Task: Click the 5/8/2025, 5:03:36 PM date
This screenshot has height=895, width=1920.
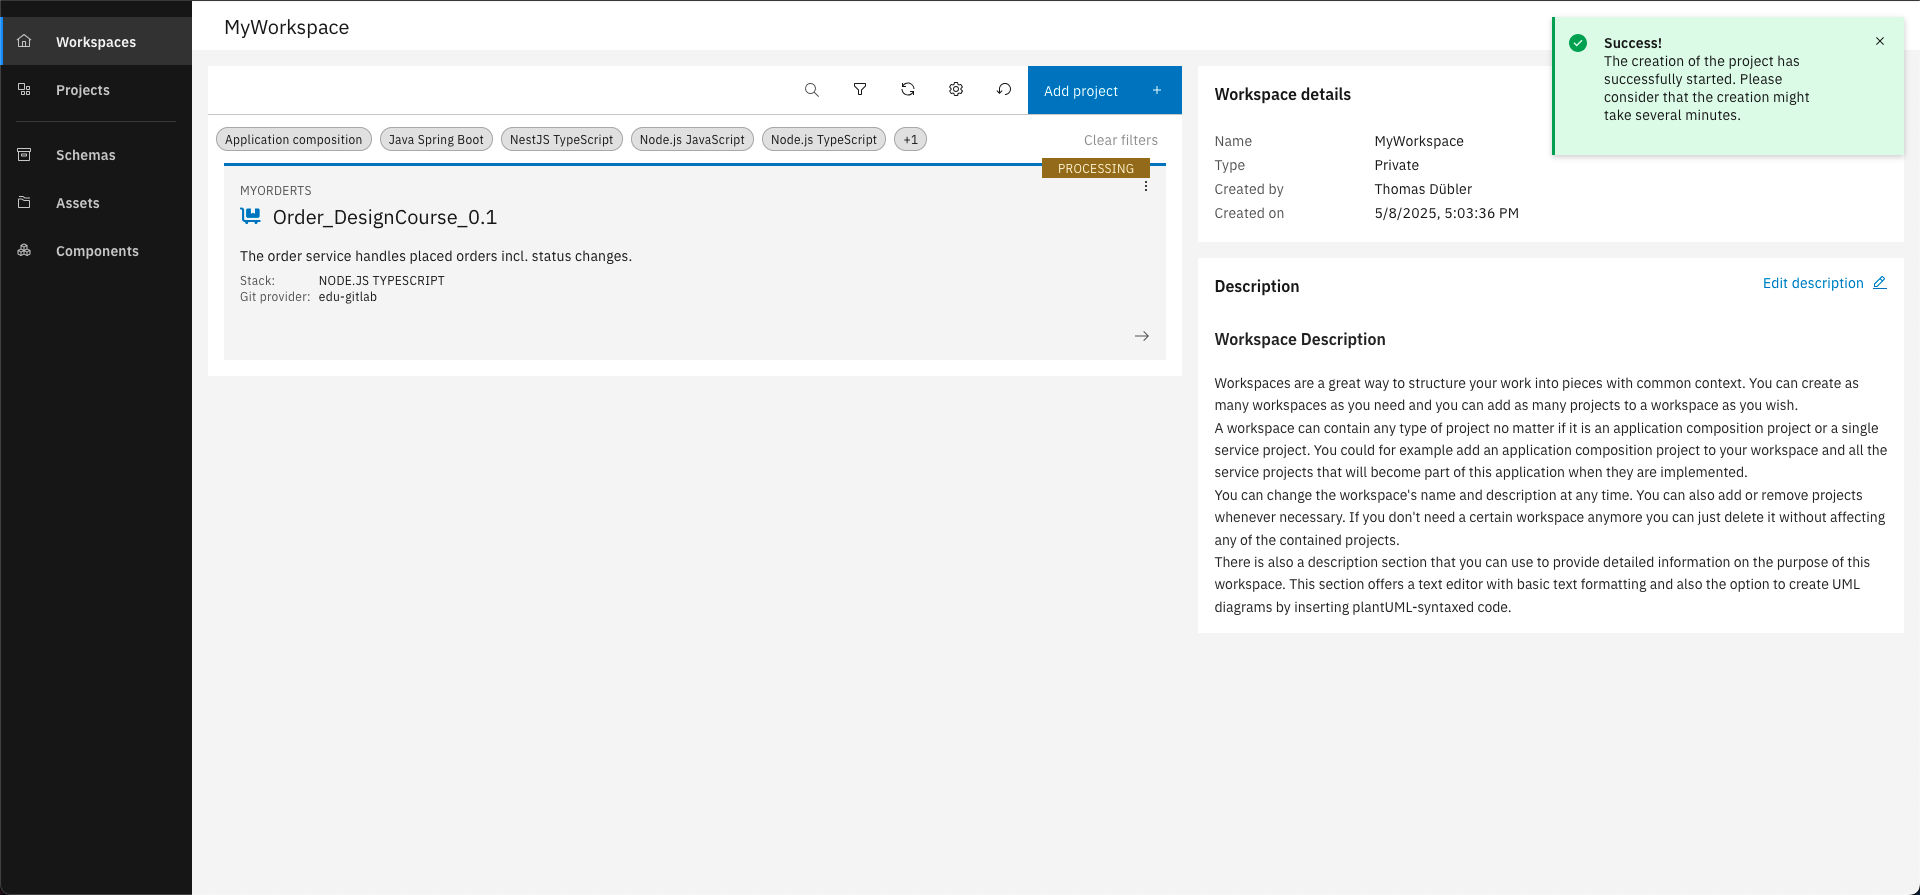Action: click(1447, 213)
